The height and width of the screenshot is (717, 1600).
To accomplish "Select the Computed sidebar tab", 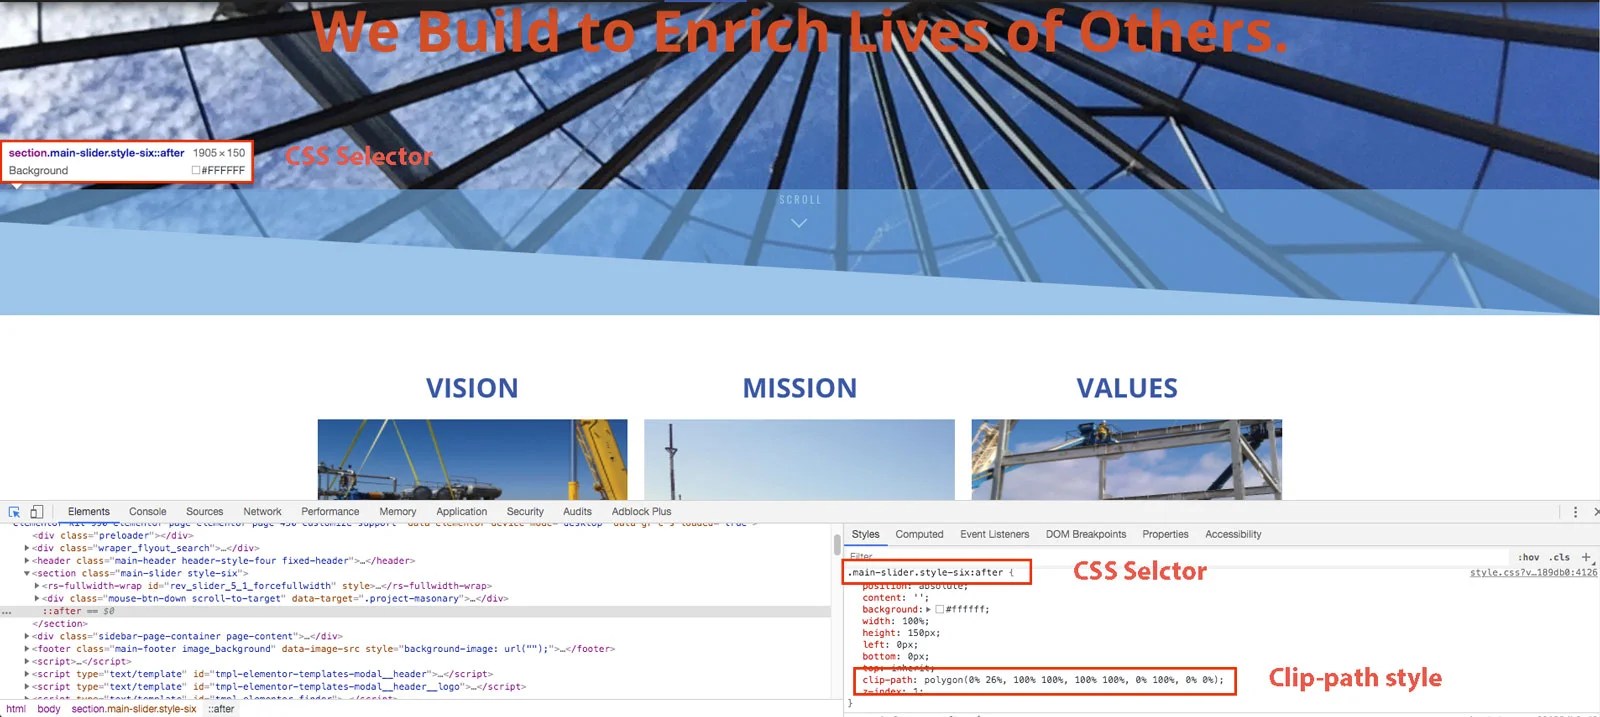I will click(x=920, y=534).
